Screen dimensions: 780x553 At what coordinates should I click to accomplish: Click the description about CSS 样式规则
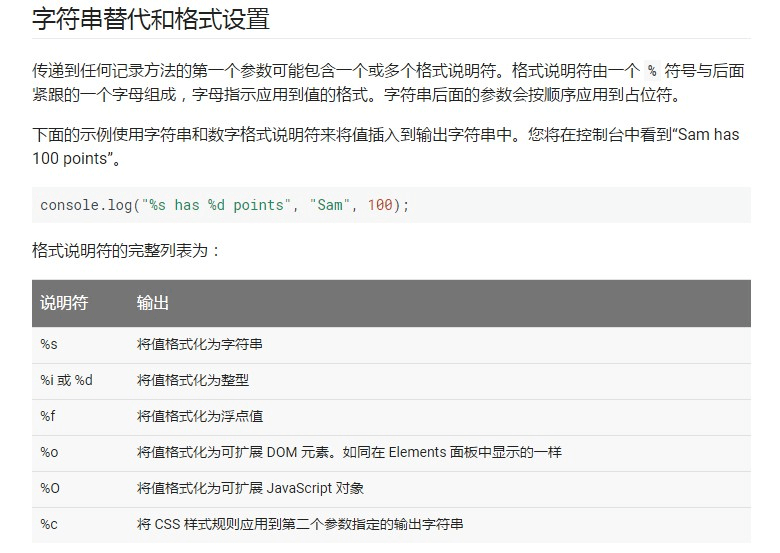(x=300, y=524)
